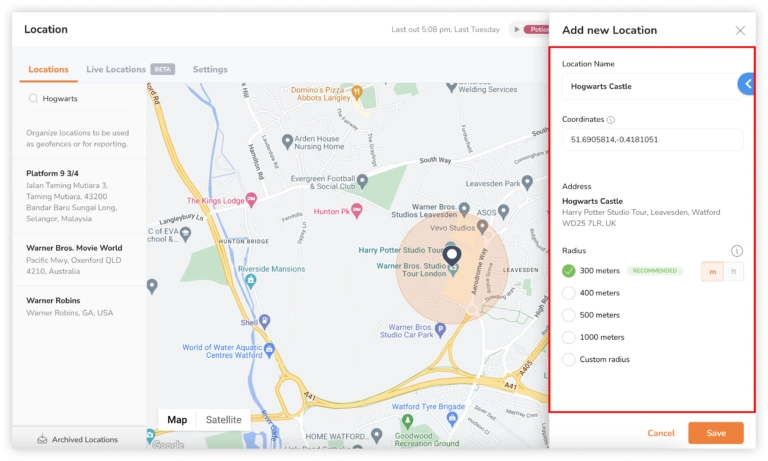Screen dimensions: 768x461
Task: Switch radius unit to meters (m)
Action: click(x=713, y=271)
